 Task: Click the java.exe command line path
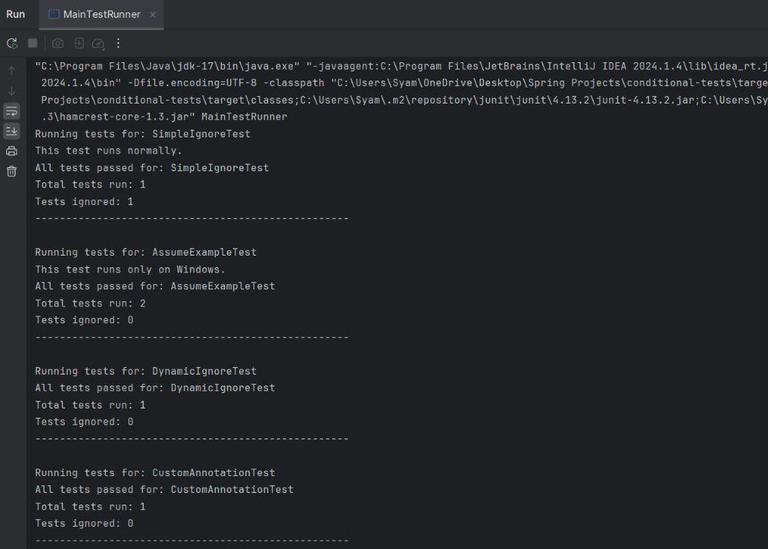point(167,66)
